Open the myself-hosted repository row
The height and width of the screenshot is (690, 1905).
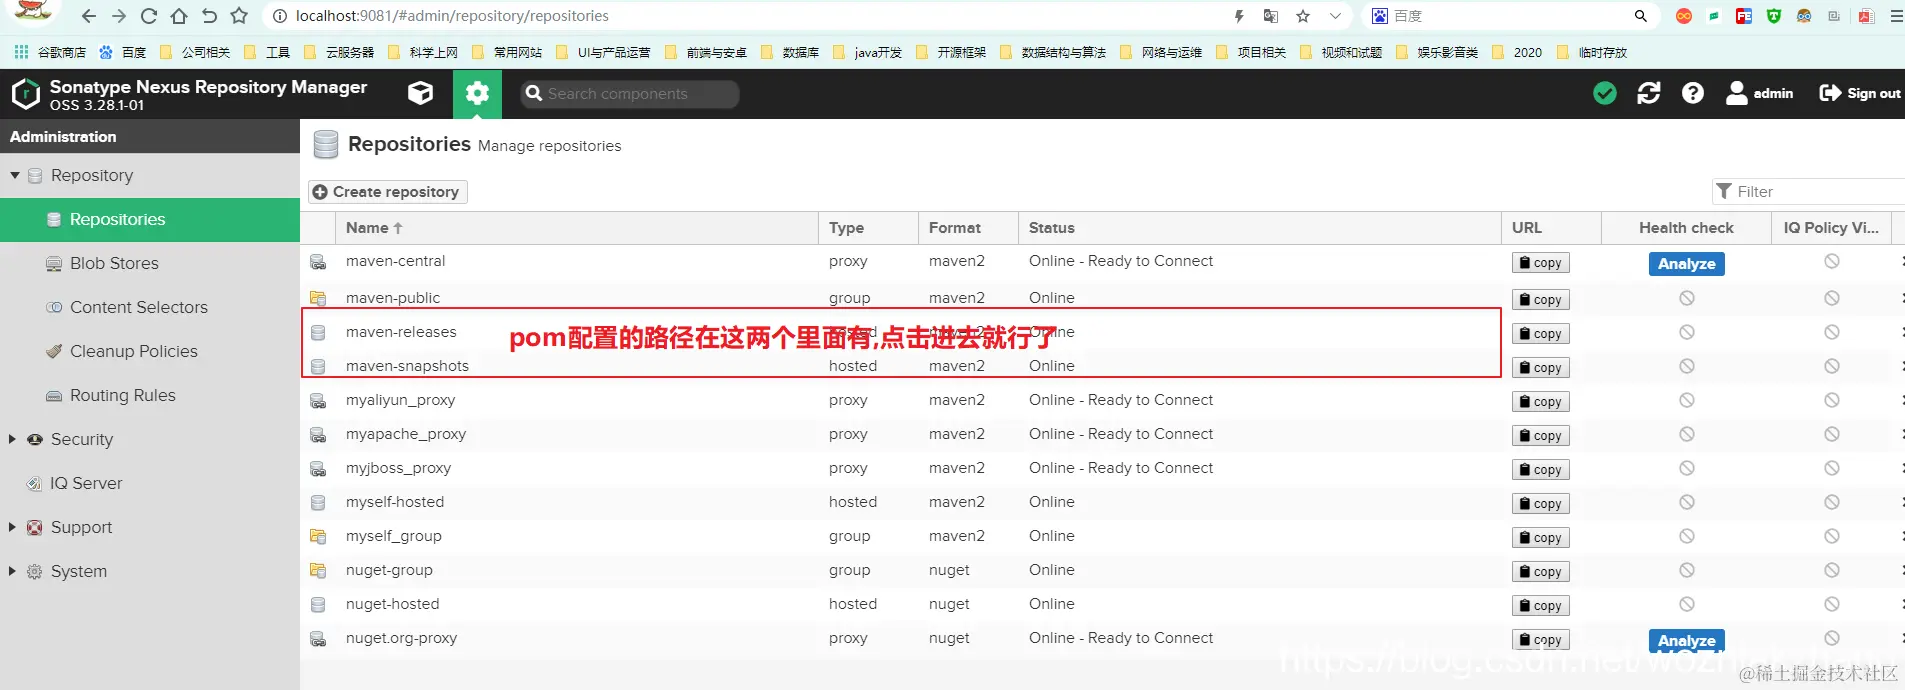coord(1102,502)
